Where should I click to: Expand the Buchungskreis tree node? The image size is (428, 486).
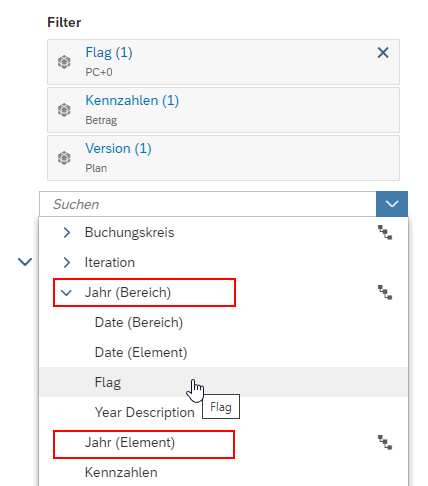(67, 233)
